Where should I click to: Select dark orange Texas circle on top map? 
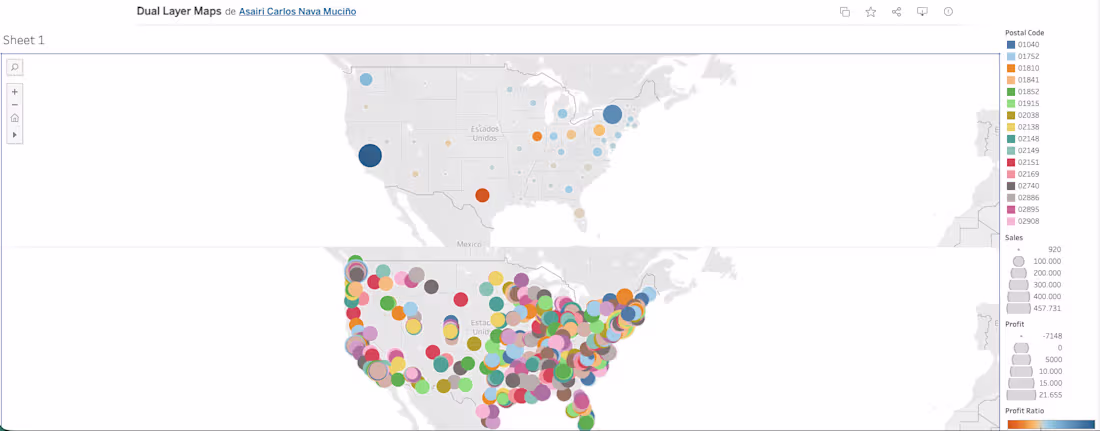coord(482,195)
